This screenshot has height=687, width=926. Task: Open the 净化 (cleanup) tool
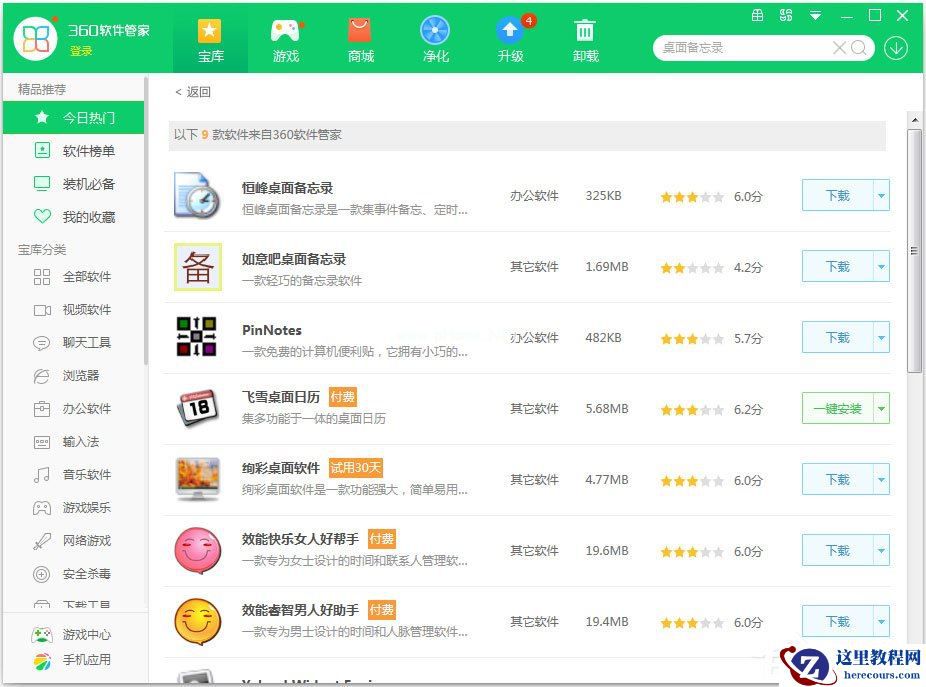click(435, 40)
